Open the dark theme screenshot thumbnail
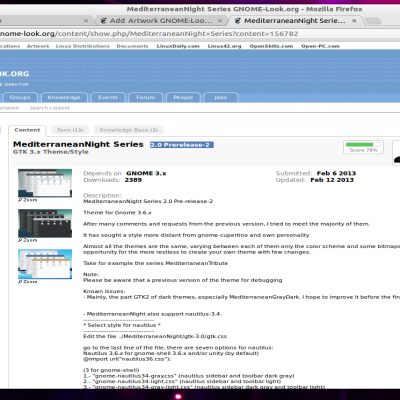 click(x=45, y=223)
